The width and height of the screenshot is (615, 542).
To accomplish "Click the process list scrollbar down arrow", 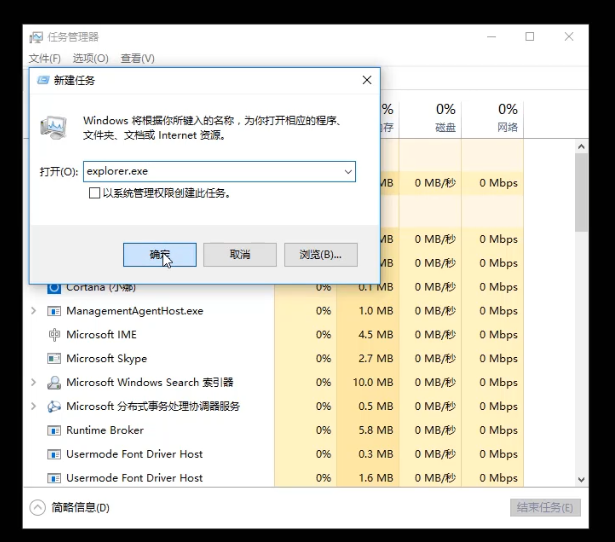I will pyautogui.click(x=581, y=480).
